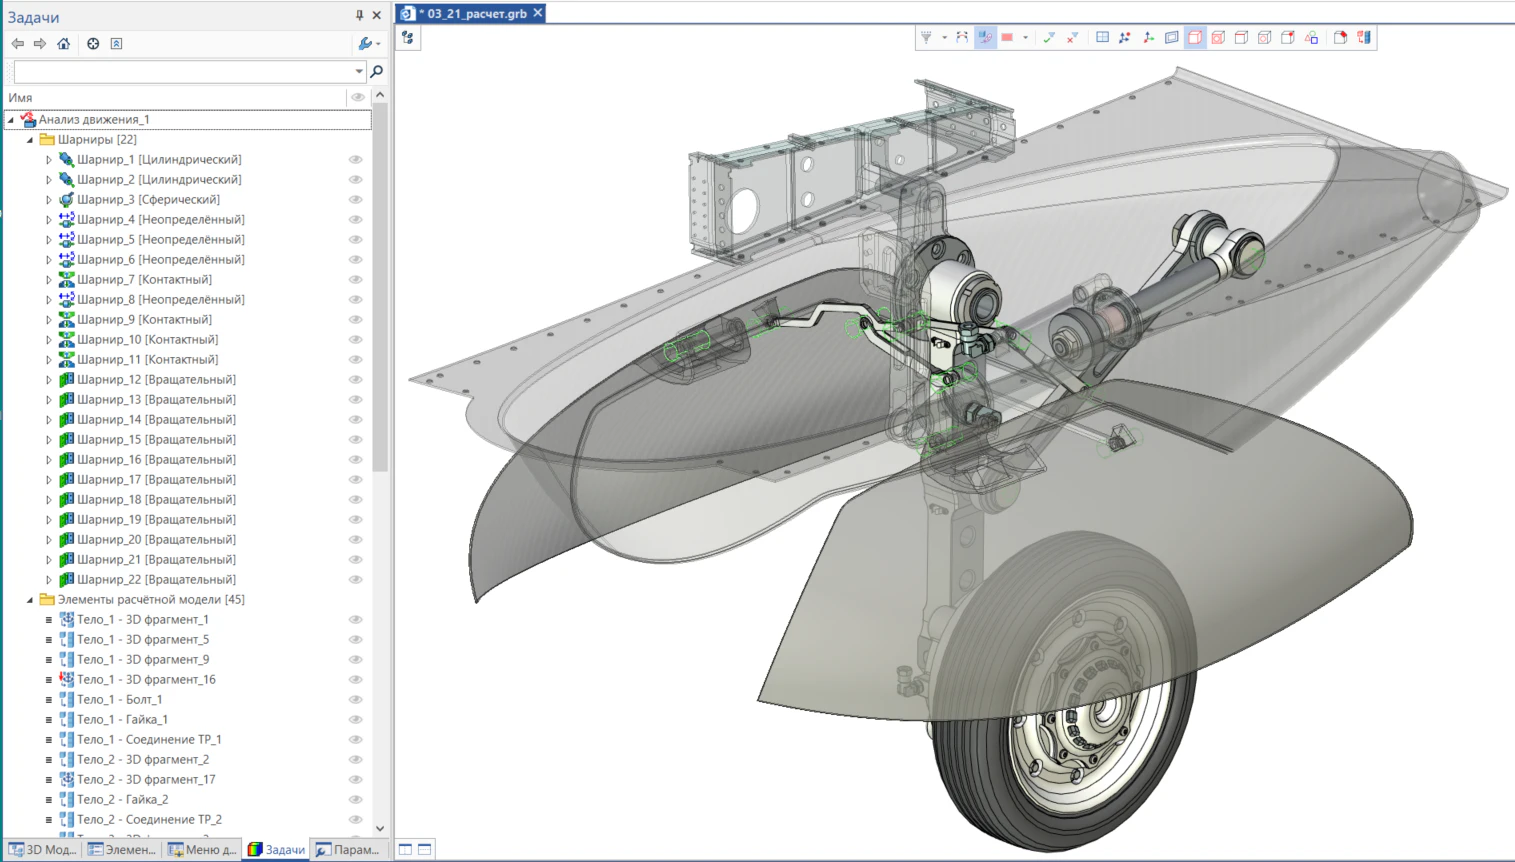Click into the search input field

click(x=185, y=71)
